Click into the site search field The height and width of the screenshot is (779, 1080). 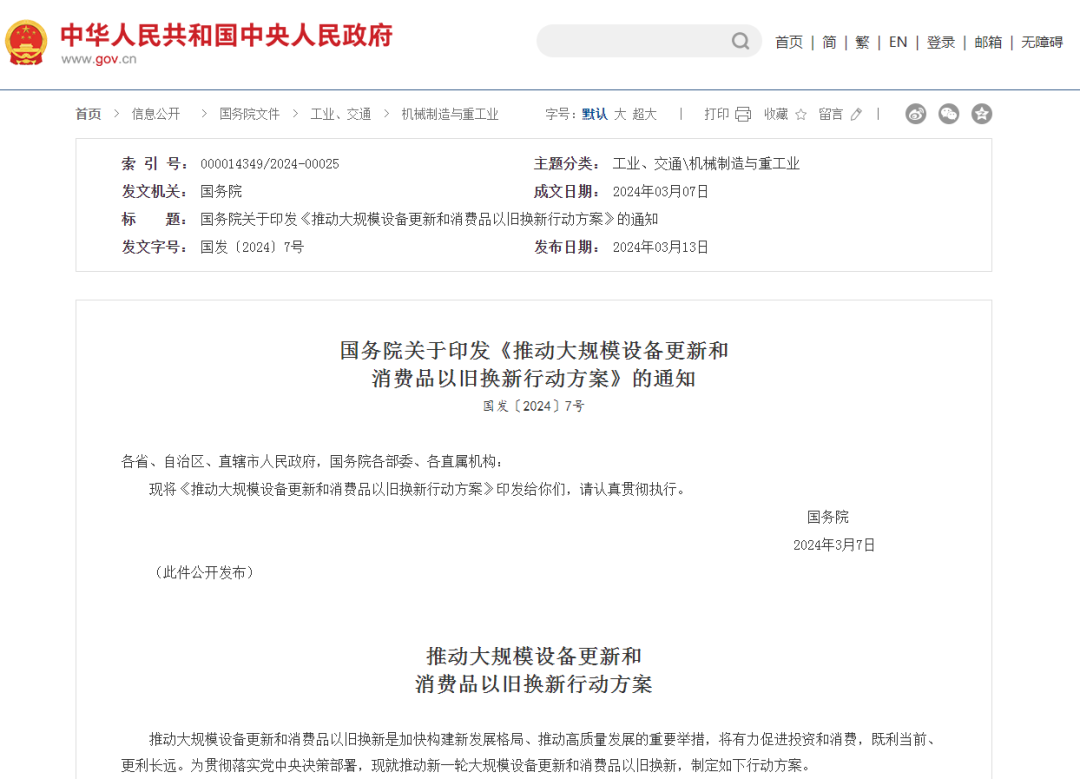(x=632, y=41)
